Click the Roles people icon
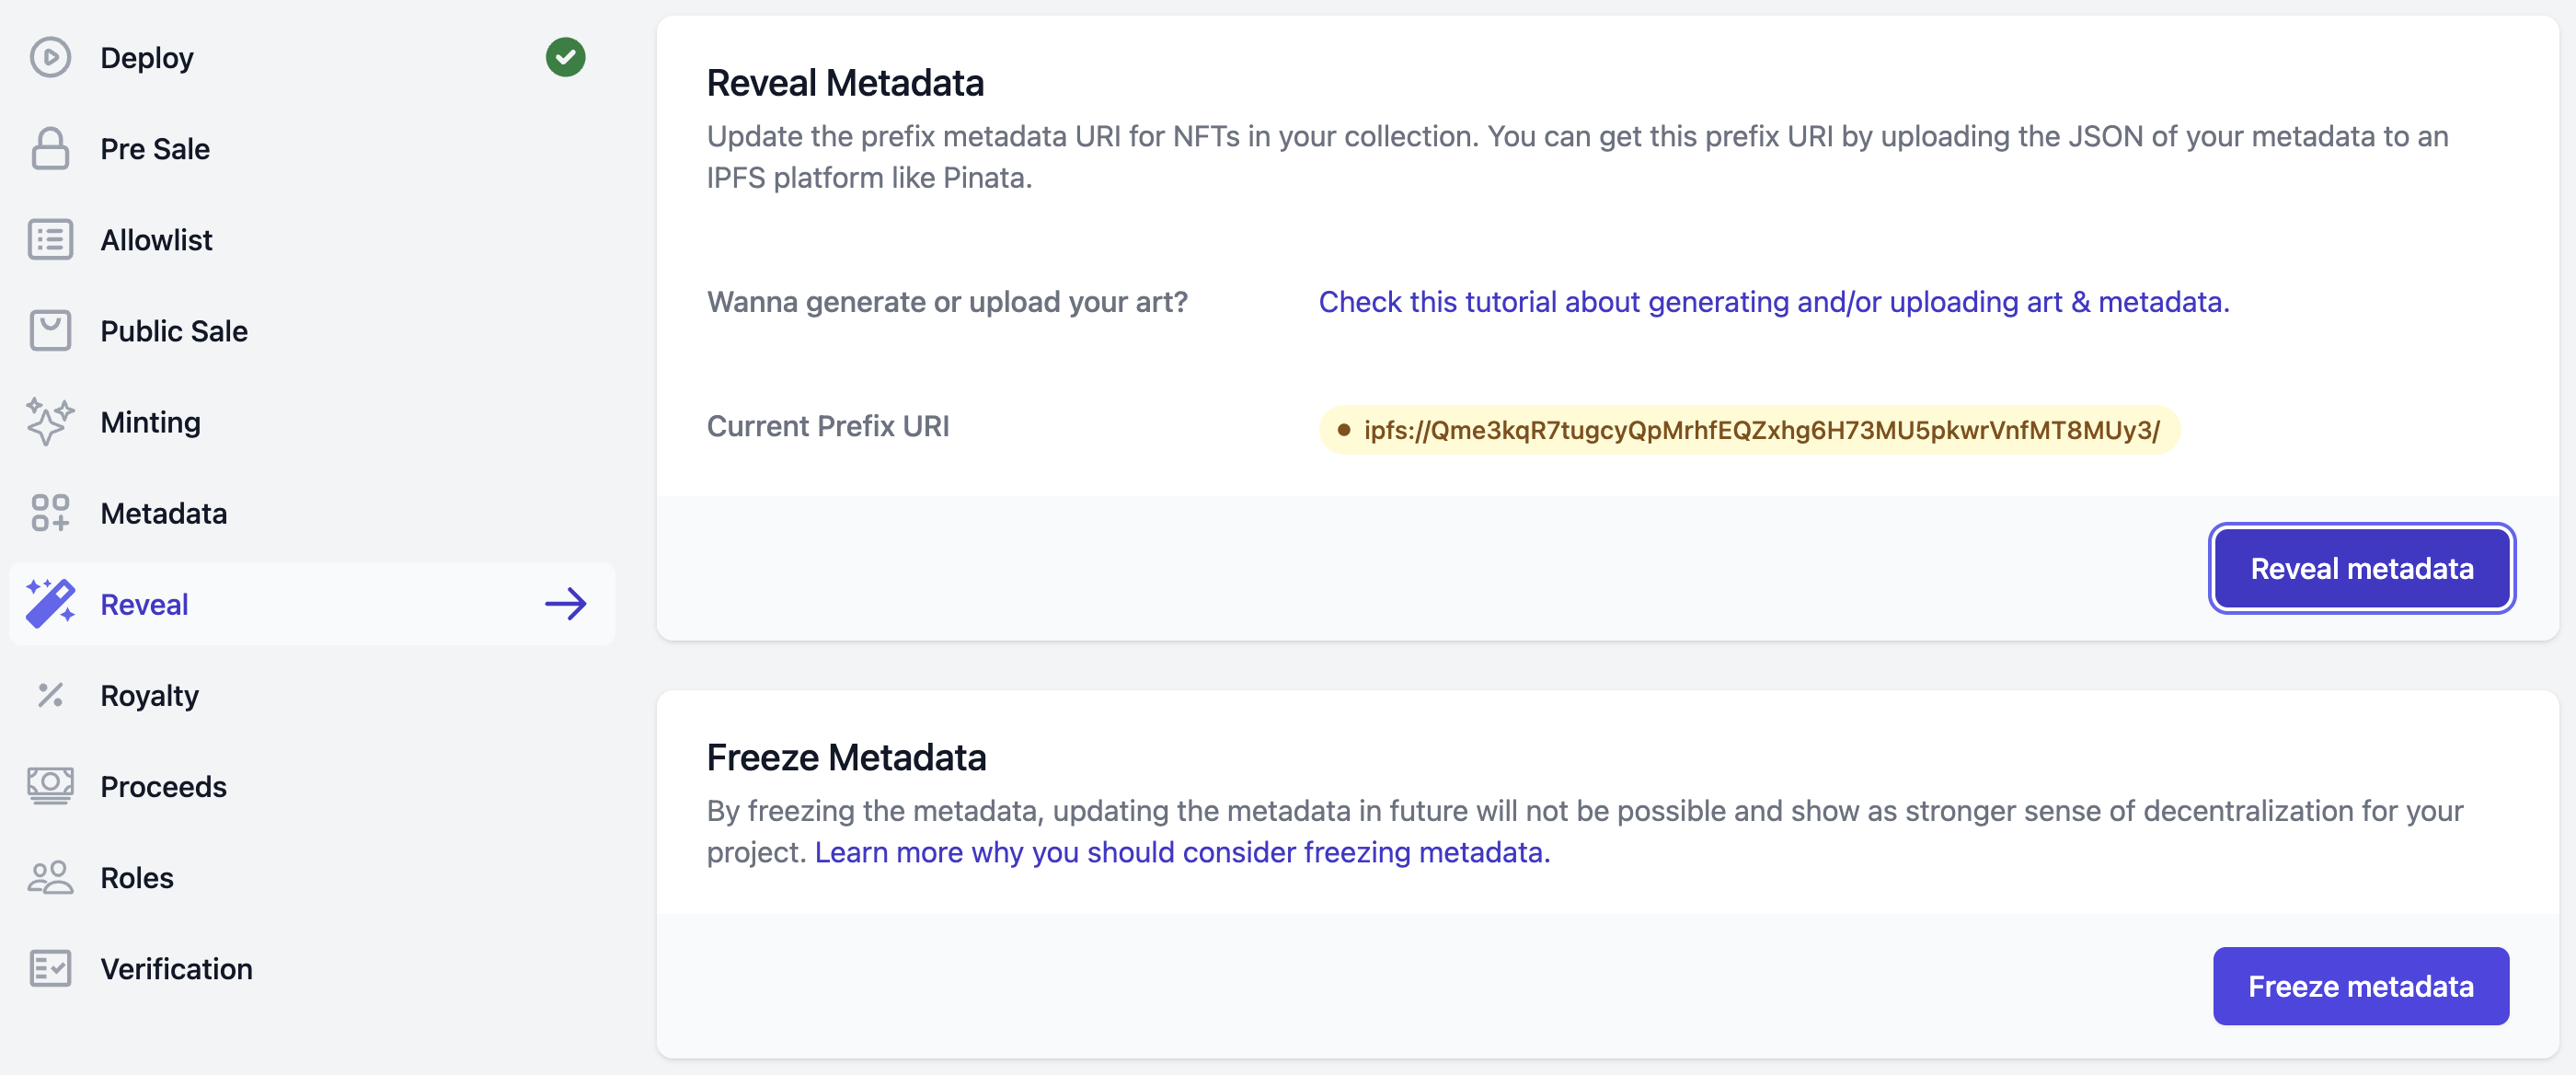 tap(50, 877)
